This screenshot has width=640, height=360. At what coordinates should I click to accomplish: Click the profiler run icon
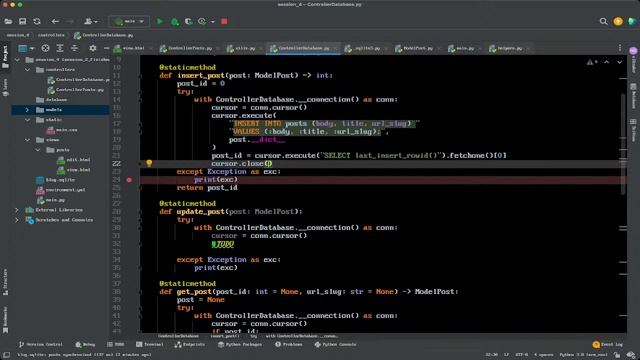(202, 21)
